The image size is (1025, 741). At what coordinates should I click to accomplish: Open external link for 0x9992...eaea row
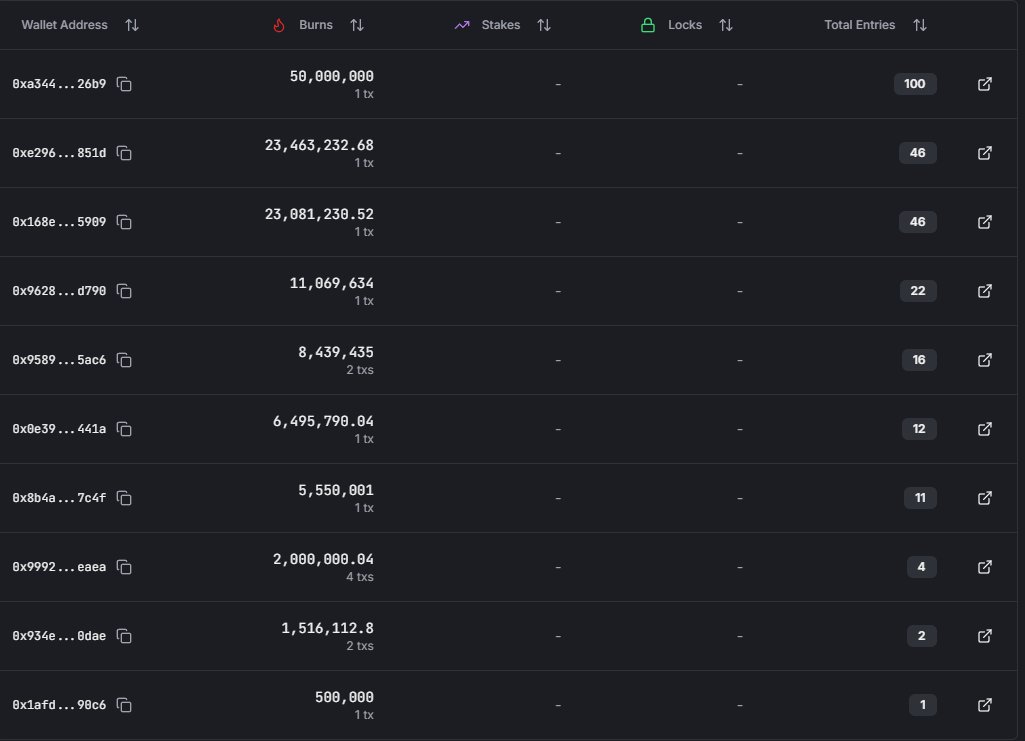click(984, 567)
